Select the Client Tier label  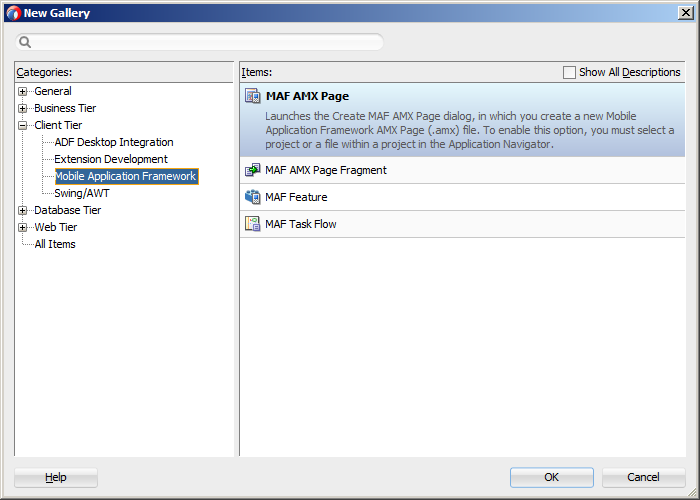[x=58, y=125]
